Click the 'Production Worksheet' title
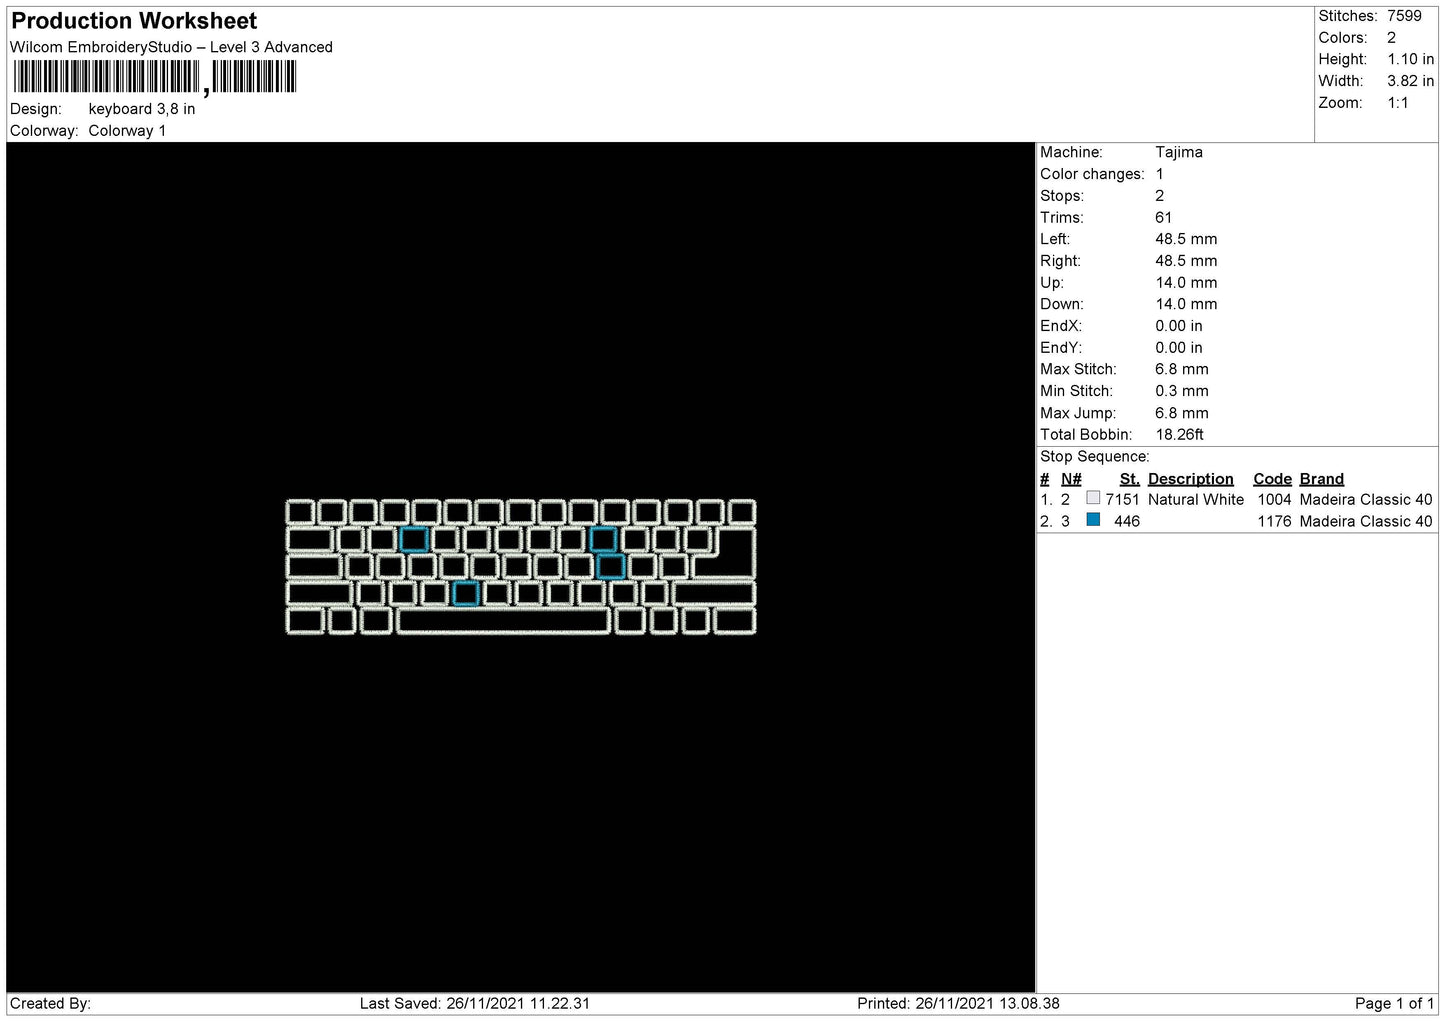The width and height of the screenshot is (1445, 1021). (x=134, y=21)
